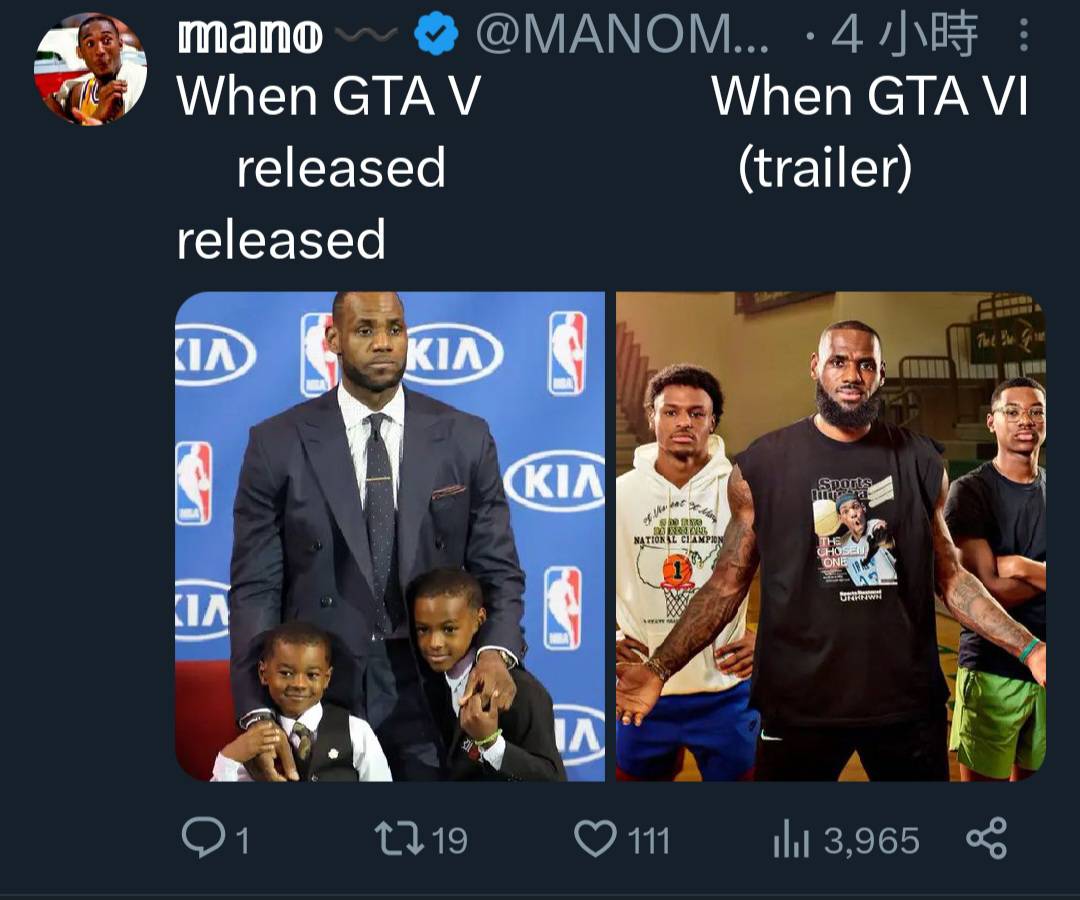Open the left press conference photo
The width and height of the screenshot is (1080, 900).
click(x=390, y=536)
